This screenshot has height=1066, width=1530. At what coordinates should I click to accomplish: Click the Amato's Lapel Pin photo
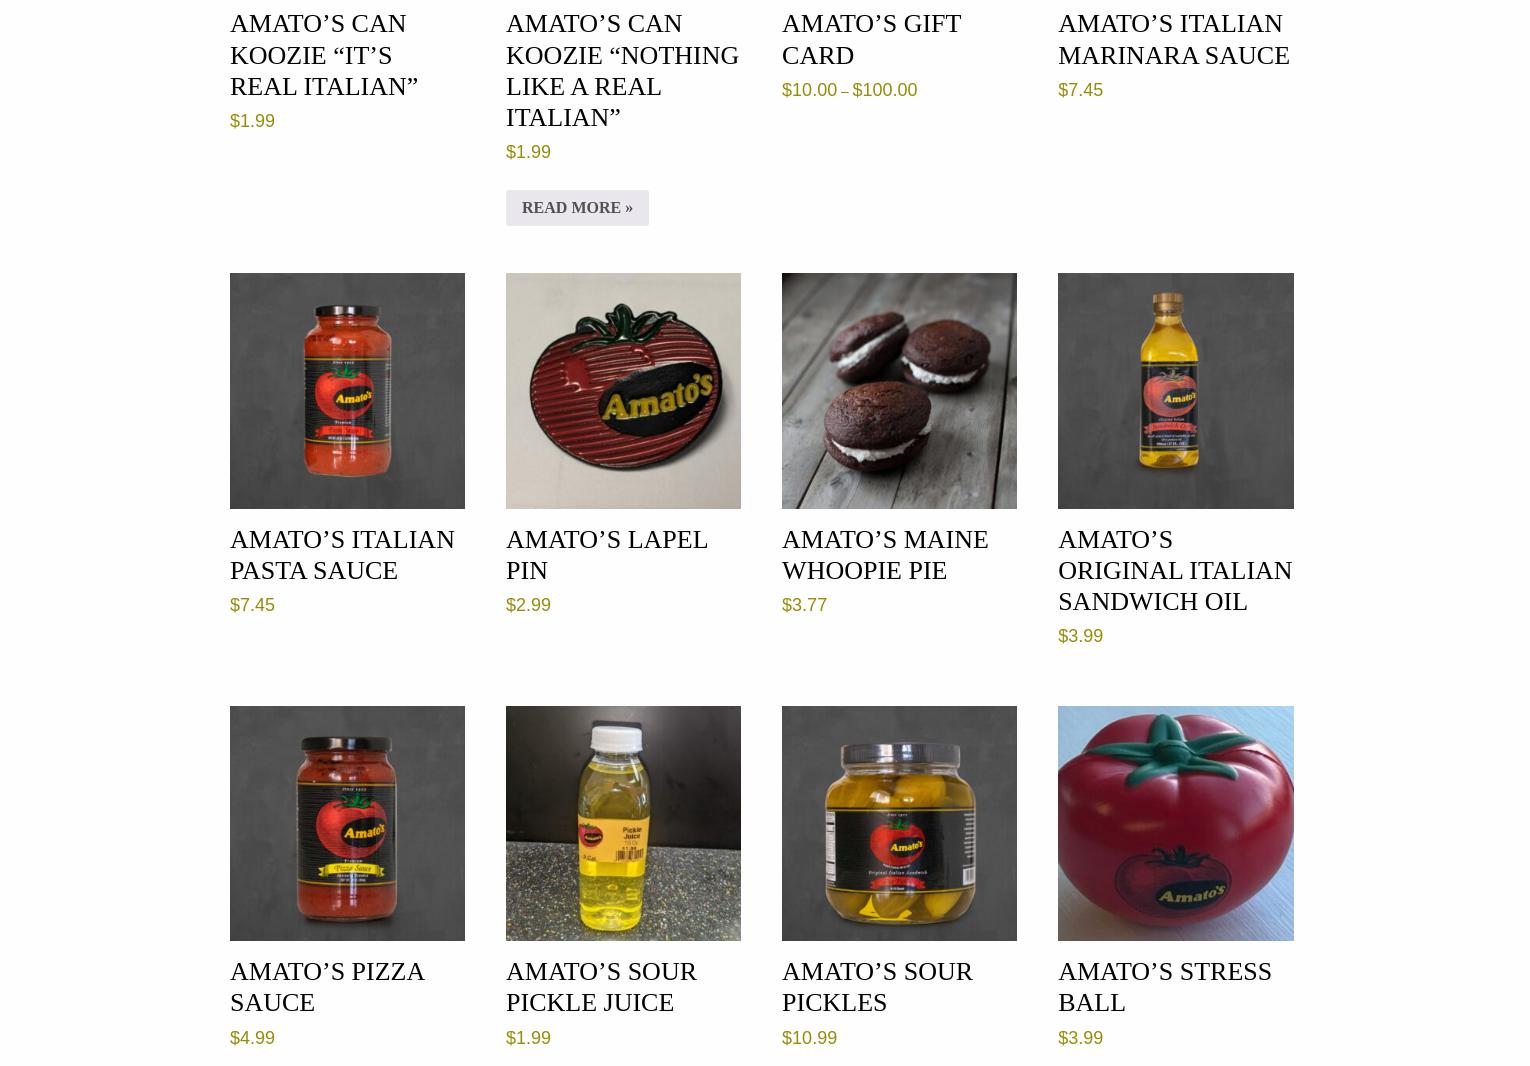point(623,390)
